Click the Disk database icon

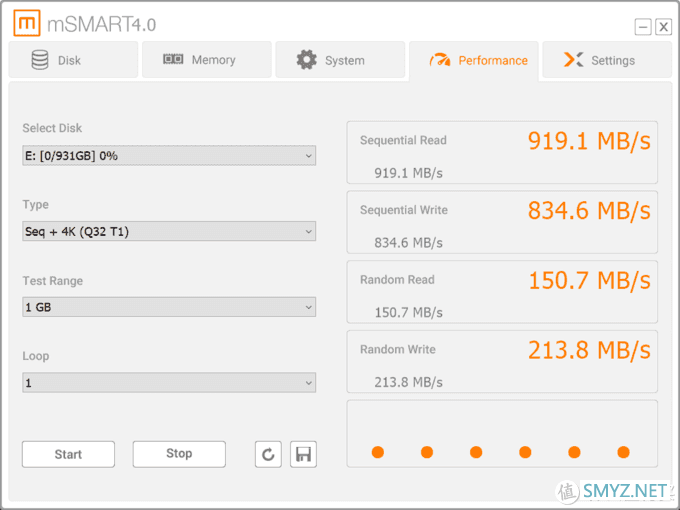[x=40, y=60]
